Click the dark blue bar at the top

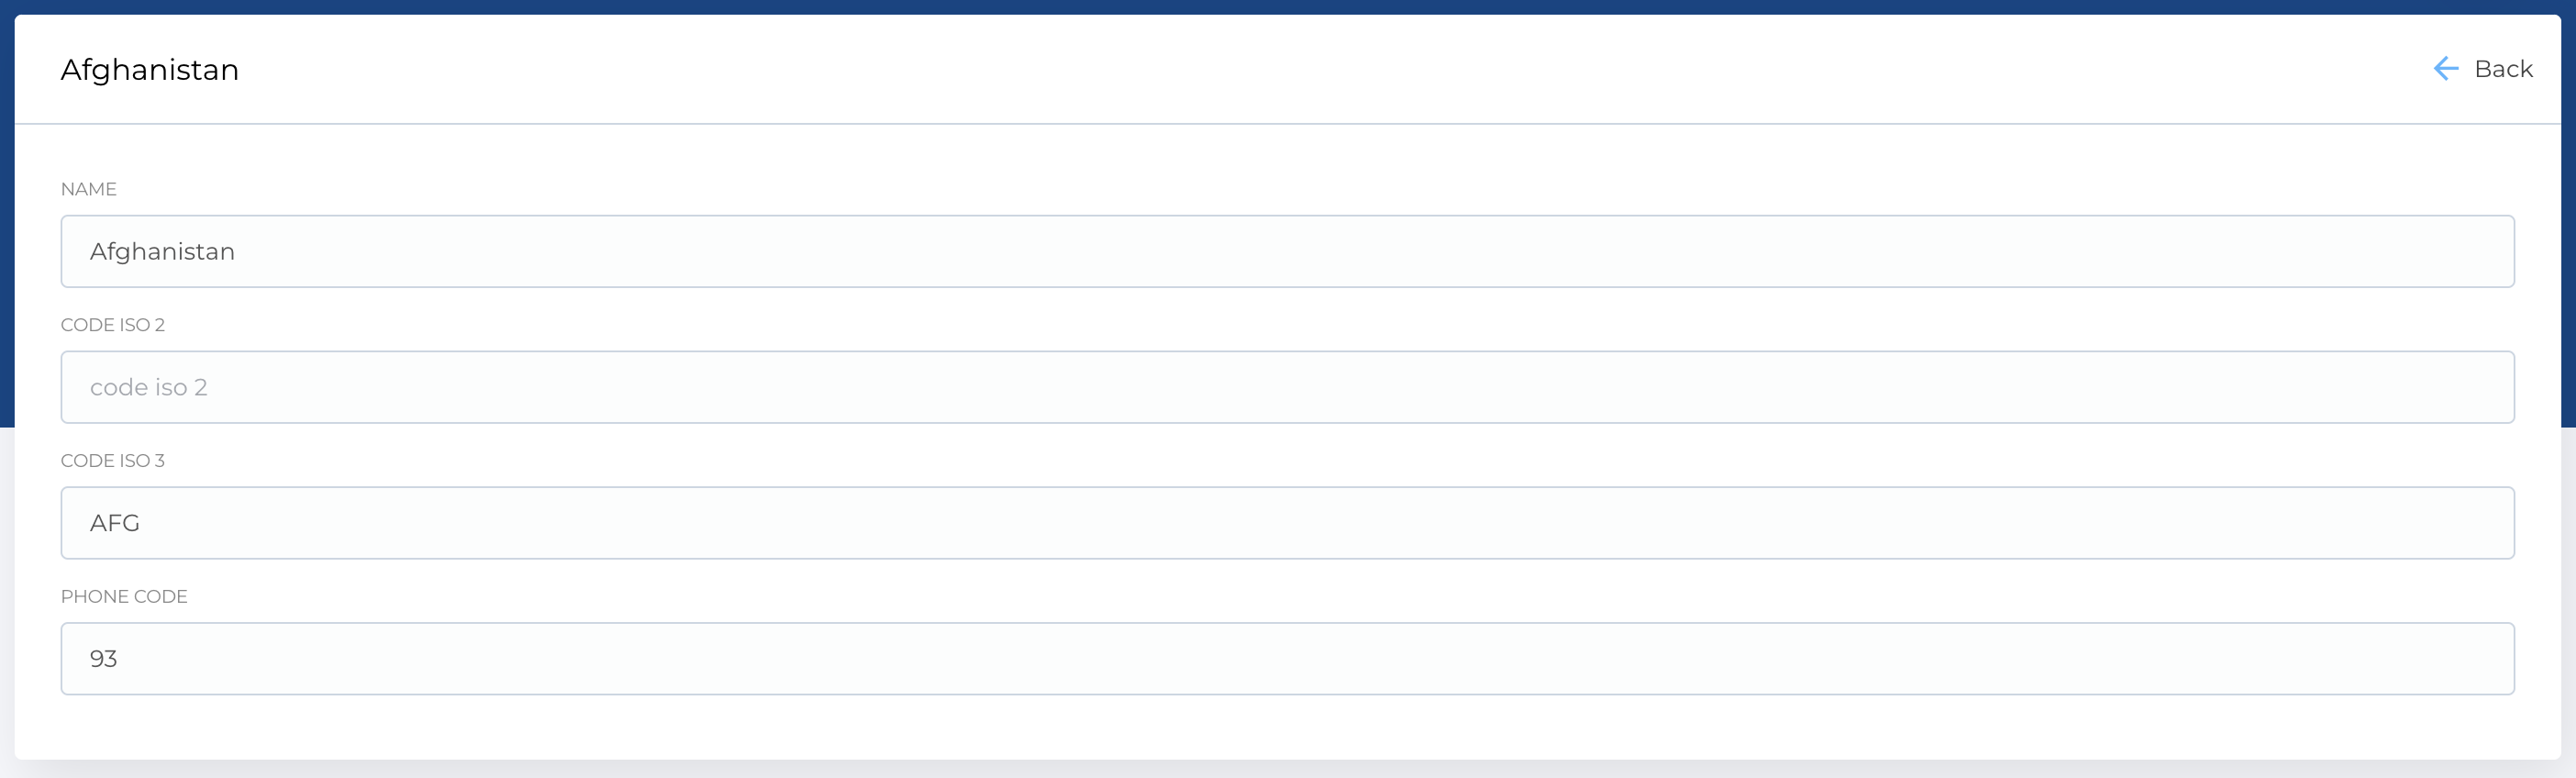[1287, 6]
